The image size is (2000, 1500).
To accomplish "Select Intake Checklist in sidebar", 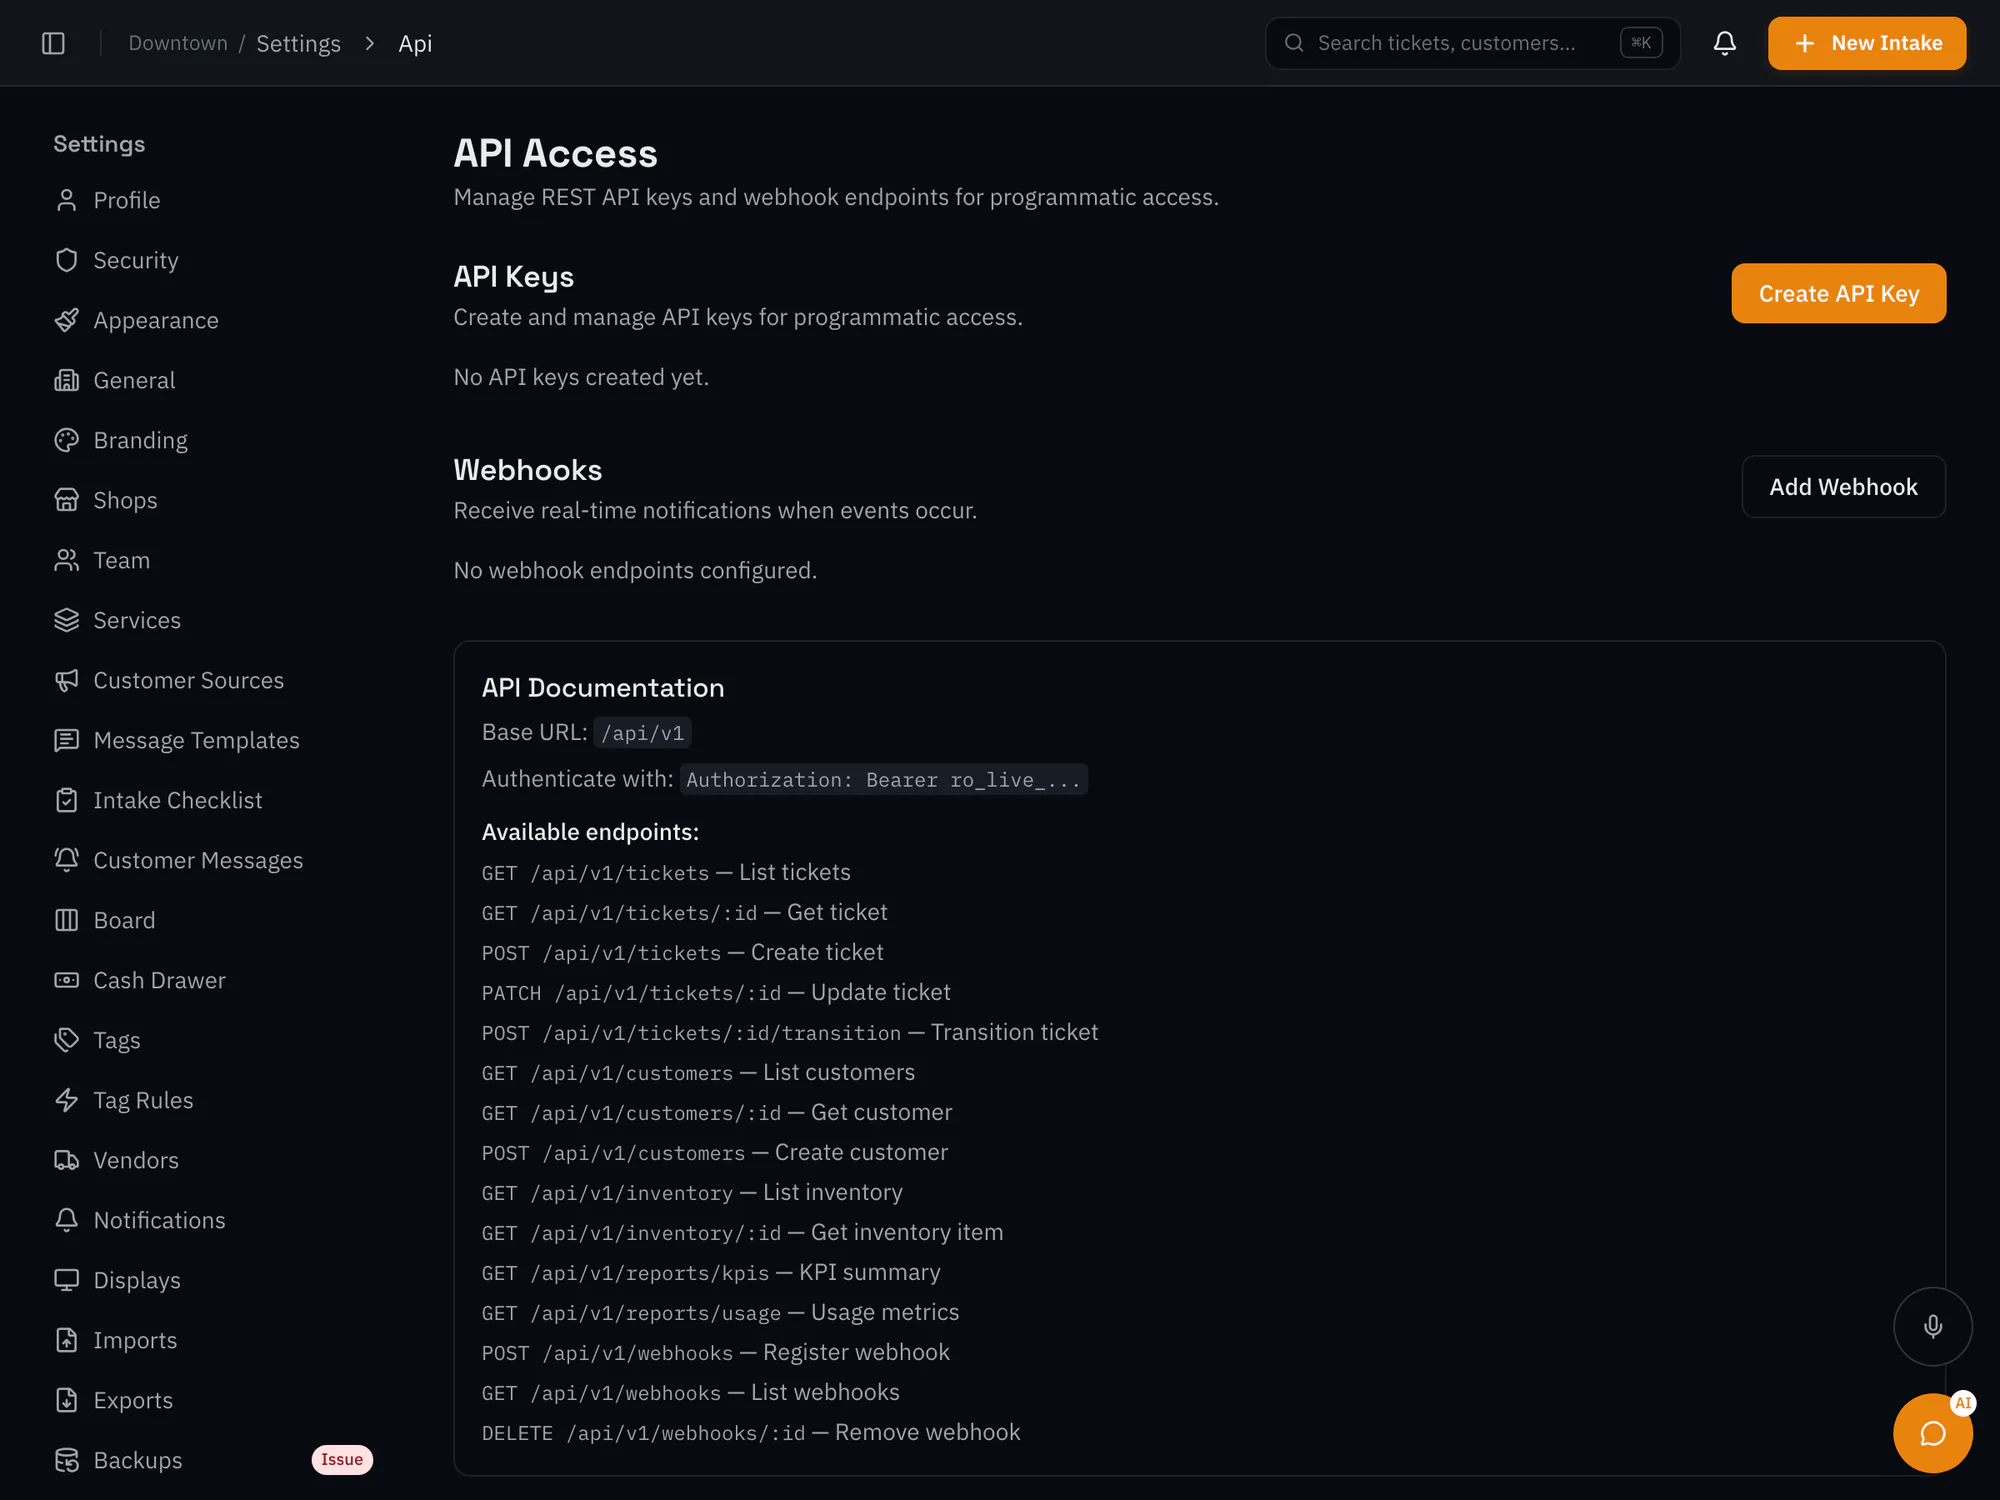I will tap(213, 800).
